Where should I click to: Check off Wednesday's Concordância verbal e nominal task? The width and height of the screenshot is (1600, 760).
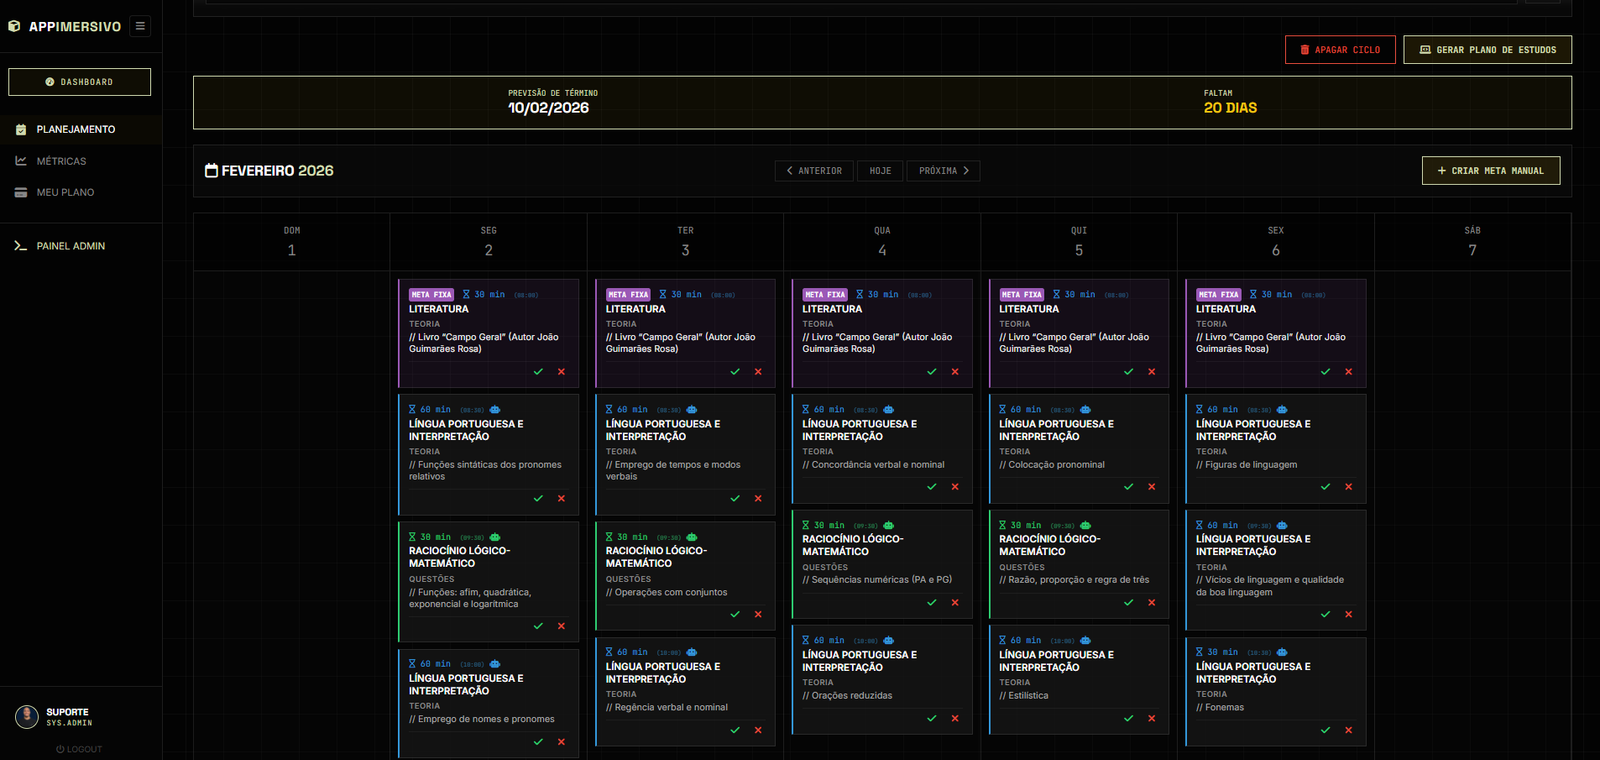(x=932, y=487)
